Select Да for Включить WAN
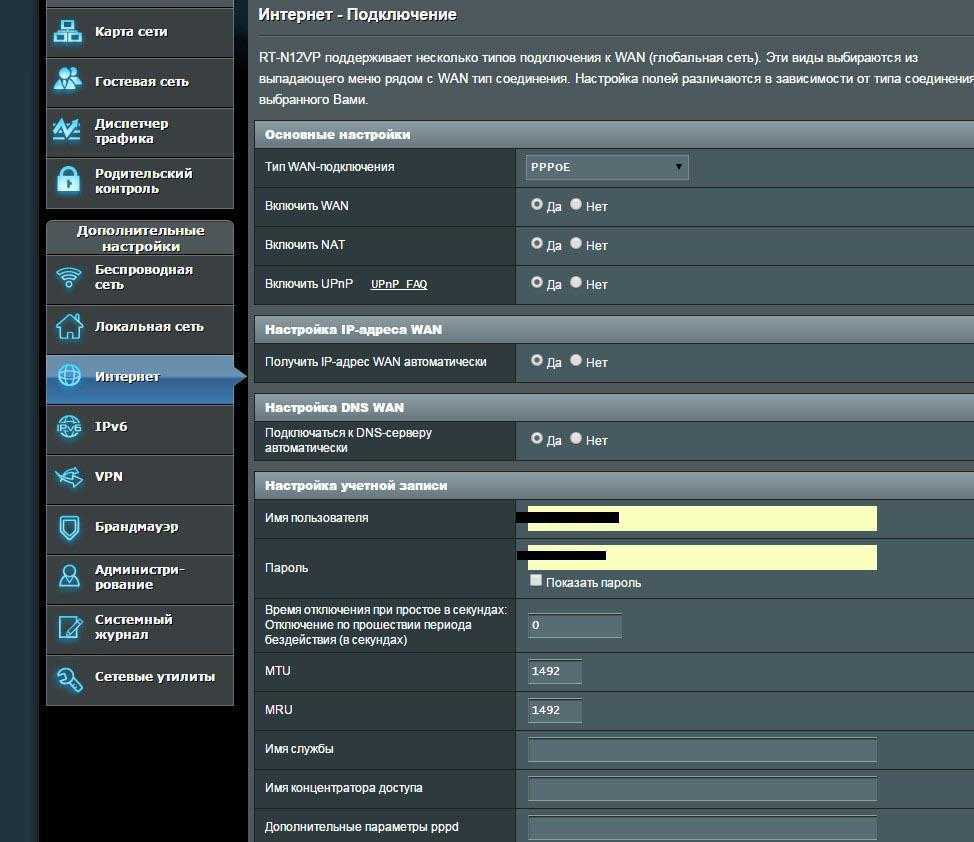 pos(537,204)
